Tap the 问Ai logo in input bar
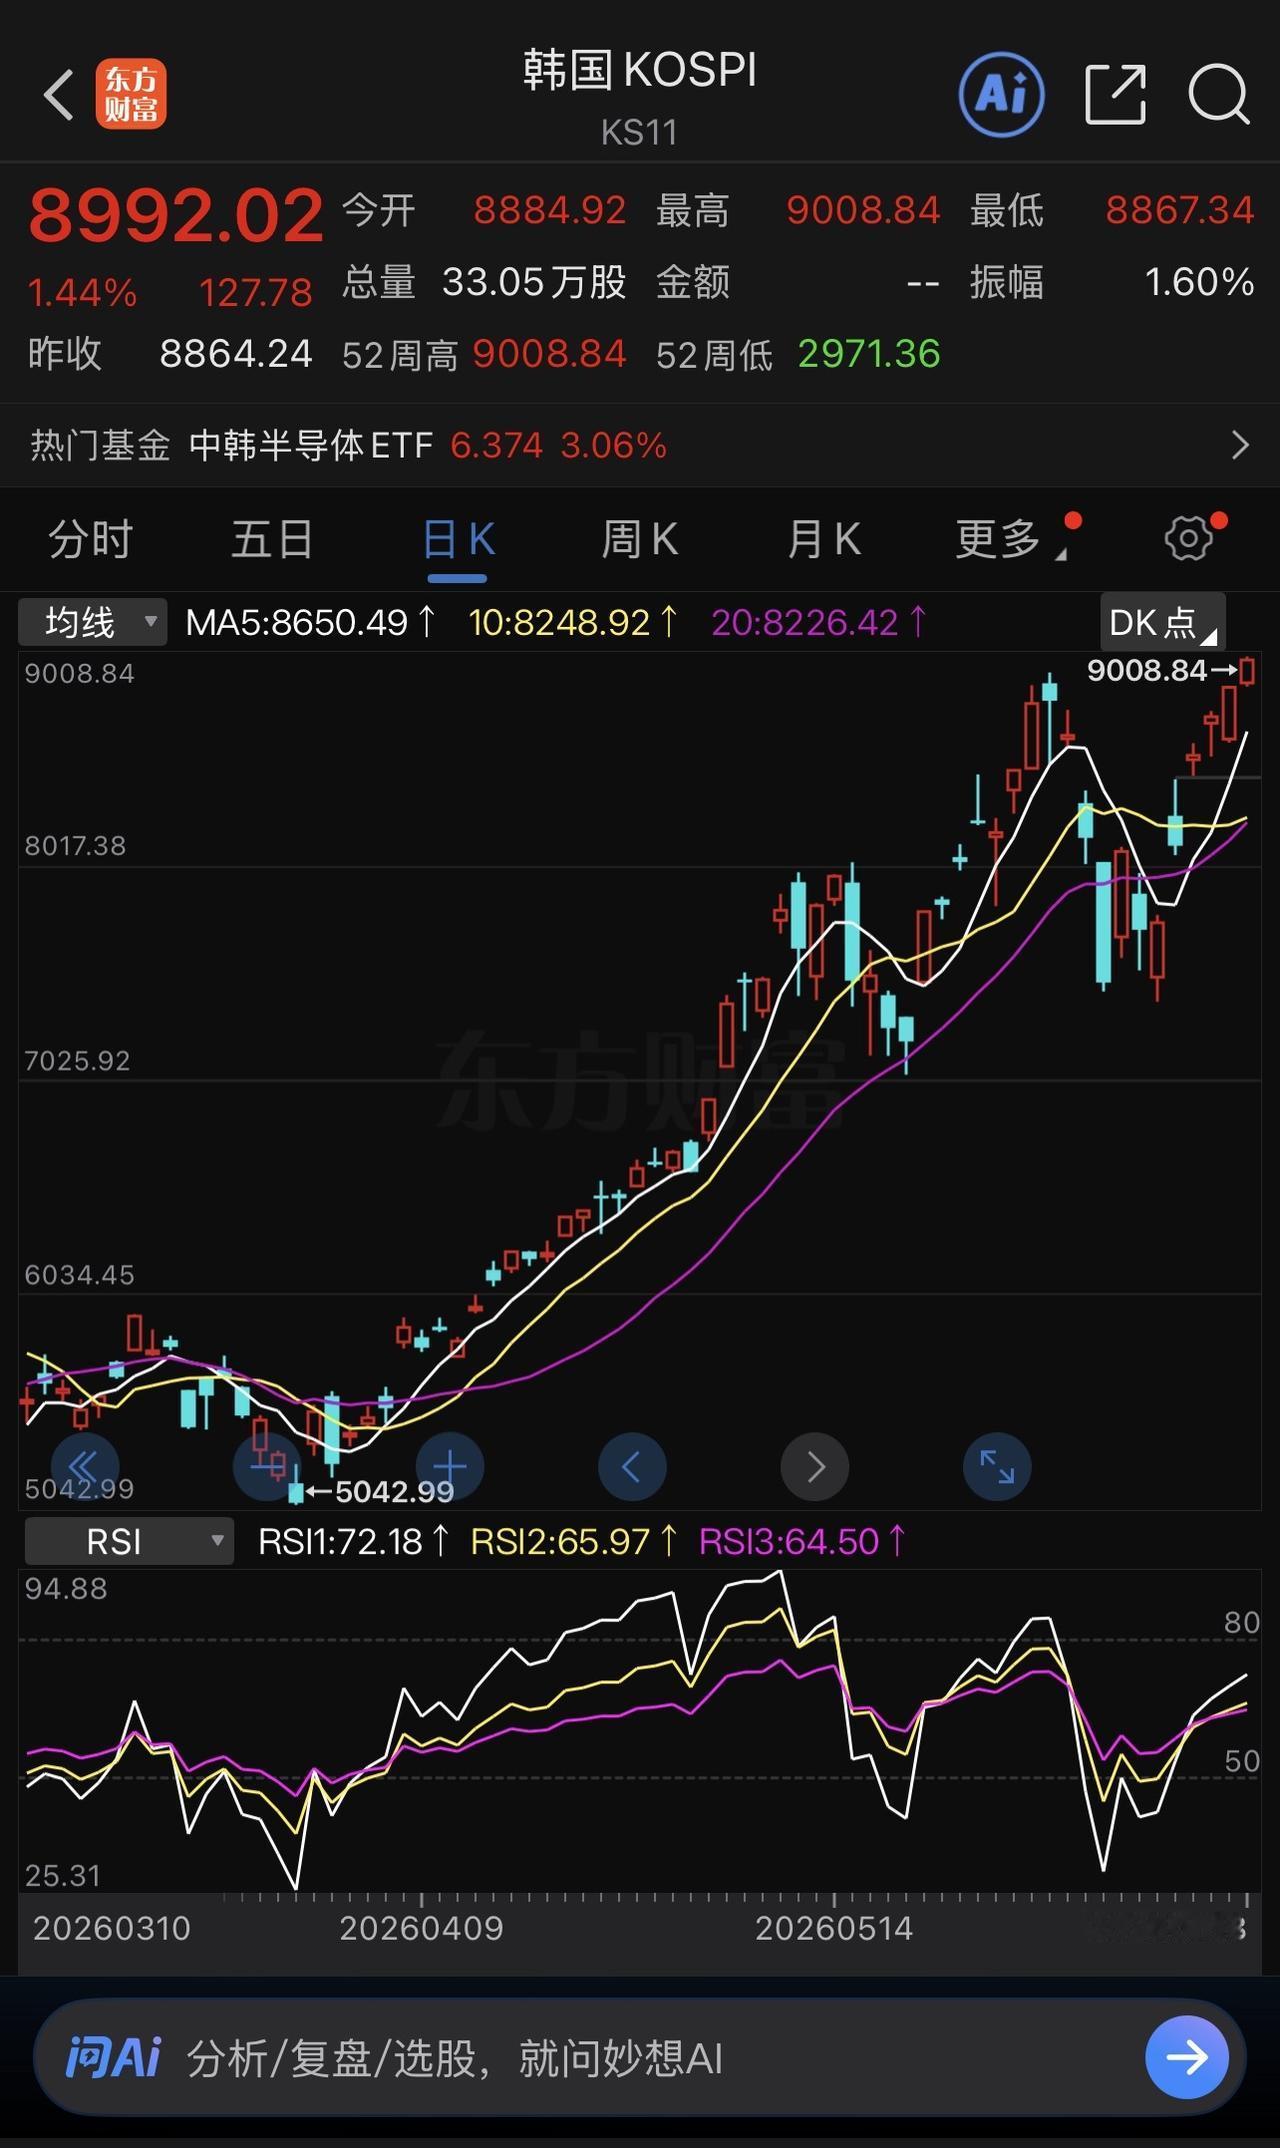Viewport: 1280px width, 2148px height. coord(113,2058)
